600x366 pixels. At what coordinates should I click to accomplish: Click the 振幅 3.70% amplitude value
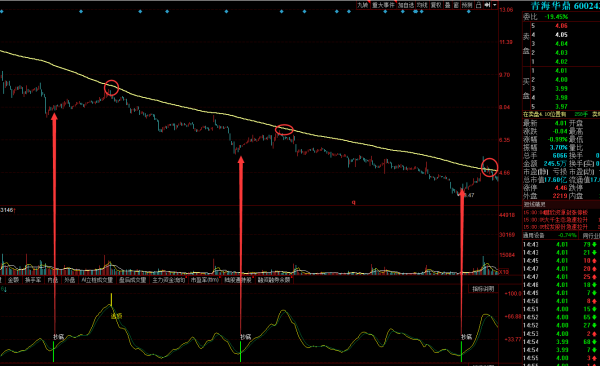click(x=558, y=147)
